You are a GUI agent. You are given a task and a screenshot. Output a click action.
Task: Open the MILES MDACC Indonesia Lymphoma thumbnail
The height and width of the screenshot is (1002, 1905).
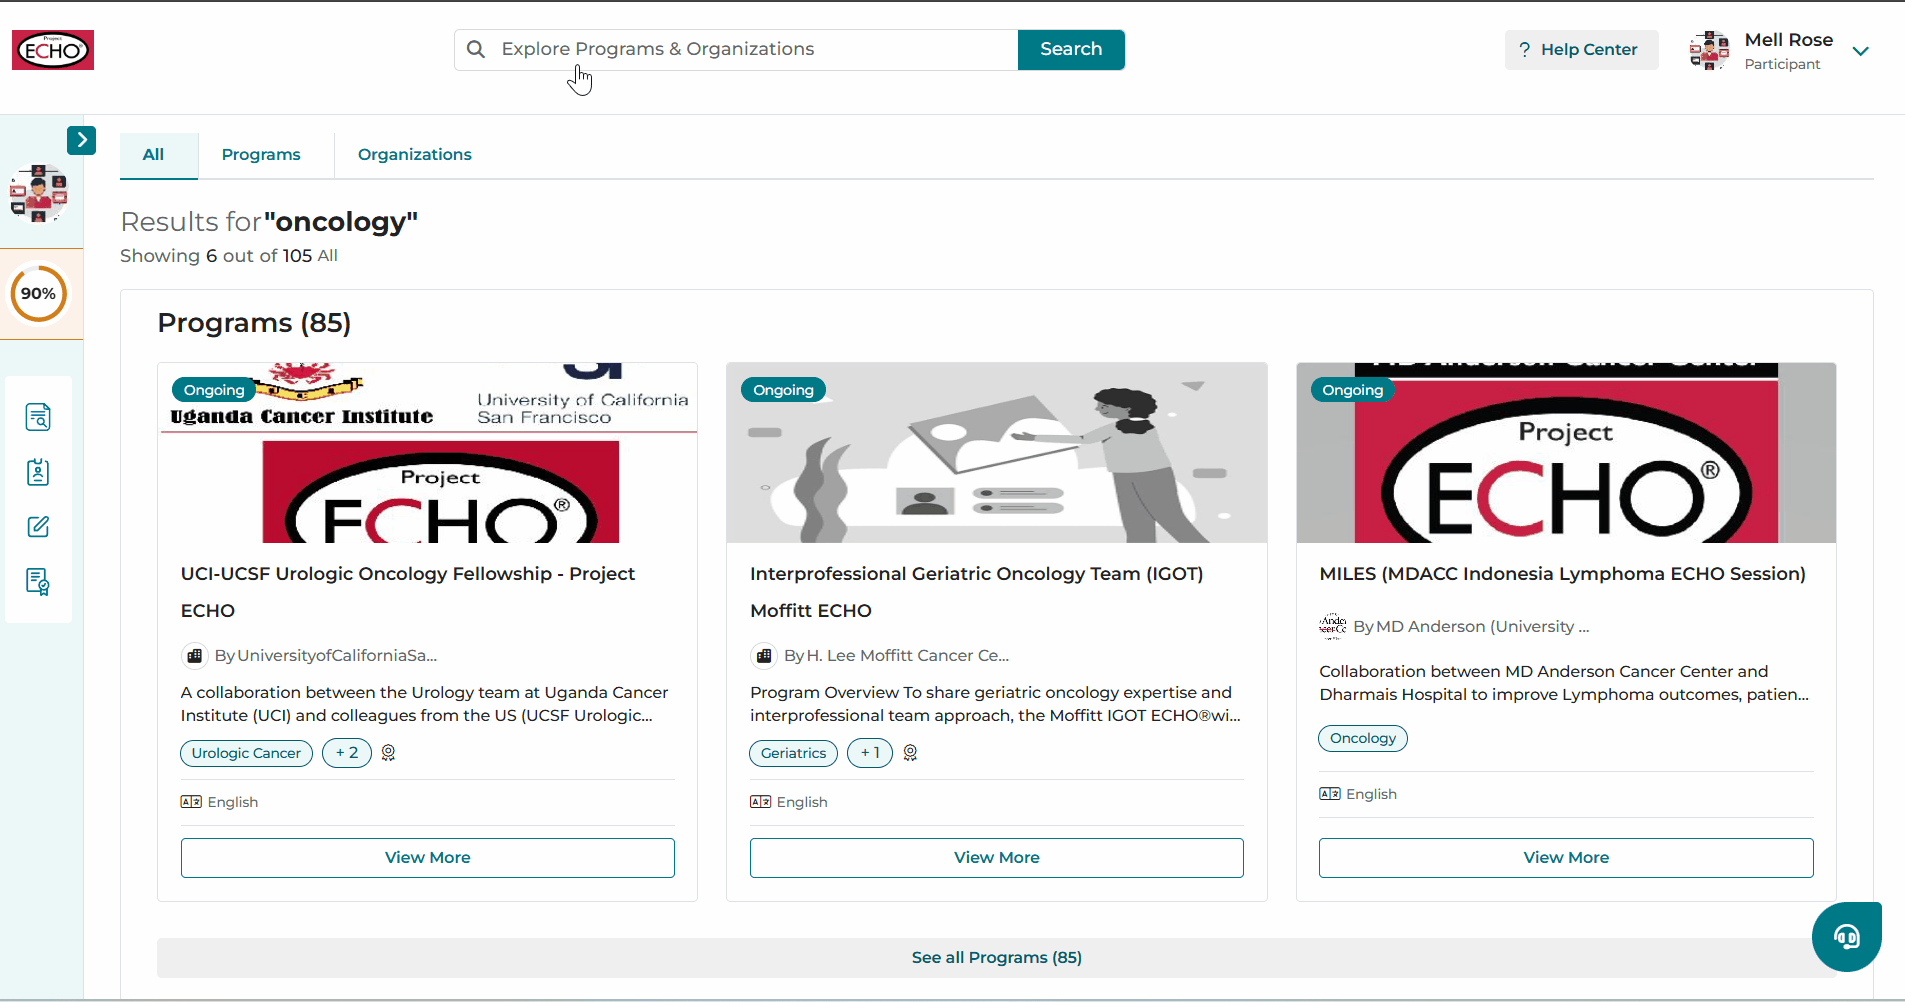tap(1566, 453)
